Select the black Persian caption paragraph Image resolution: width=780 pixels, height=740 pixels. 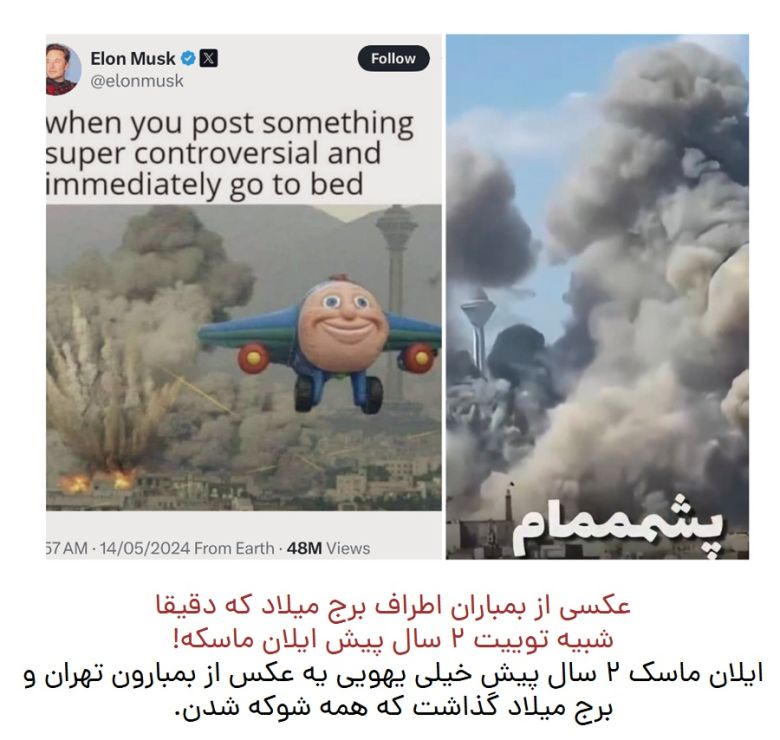click(393, 691)
